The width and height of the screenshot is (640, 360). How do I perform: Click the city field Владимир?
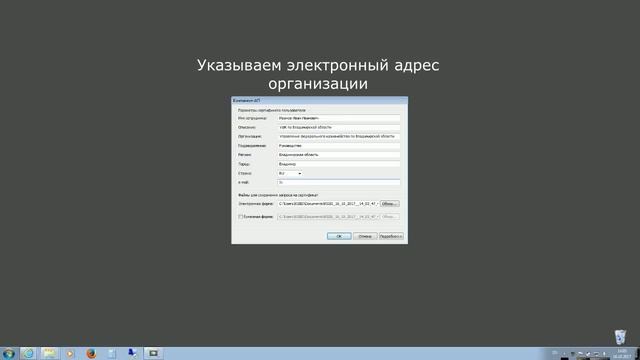(339, 164)
